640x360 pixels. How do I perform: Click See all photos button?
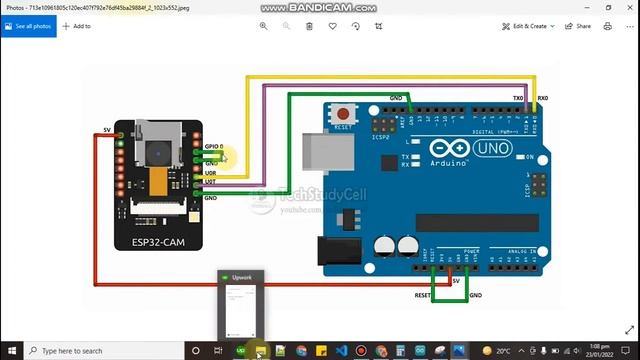click(29, 26)
